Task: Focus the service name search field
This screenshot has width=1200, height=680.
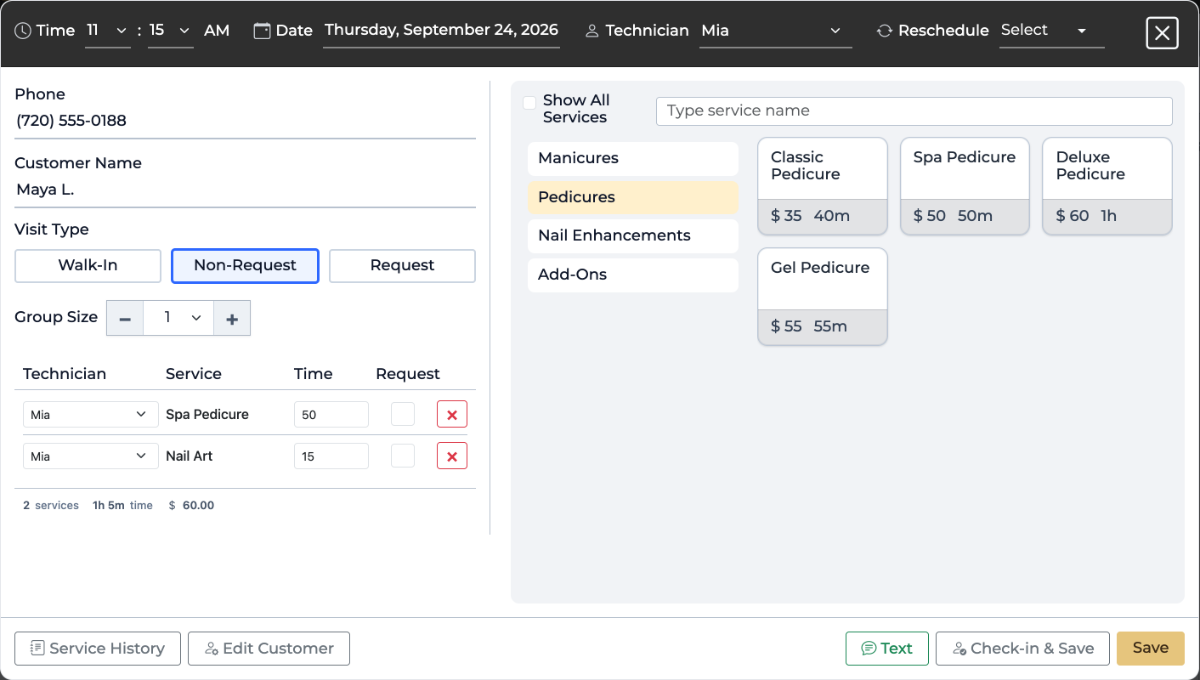Action: pyautogui.click(x=914, y=111)
